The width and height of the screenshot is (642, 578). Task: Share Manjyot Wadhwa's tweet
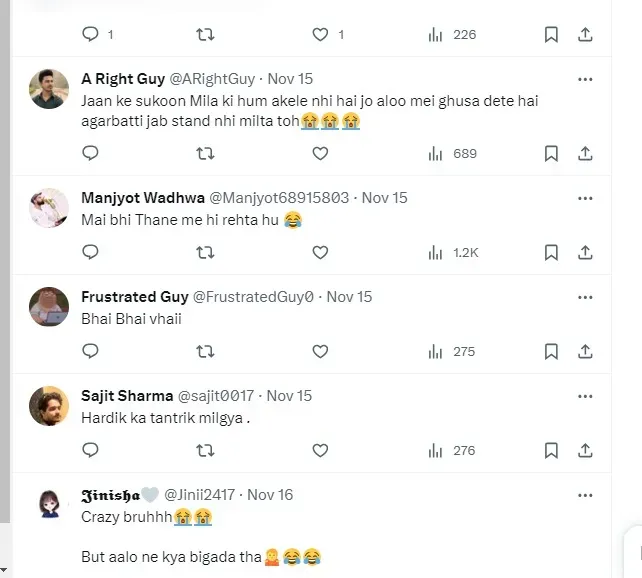pos(586,253)
